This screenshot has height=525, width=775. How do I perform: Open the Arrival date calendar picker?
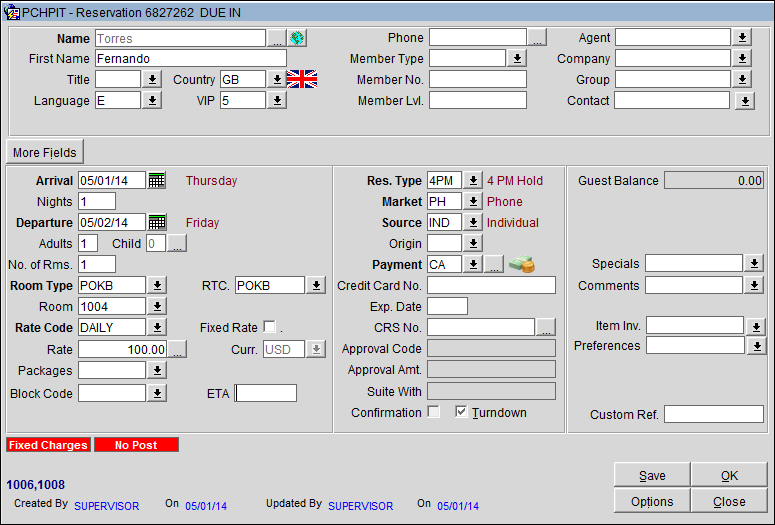(157, 181)
